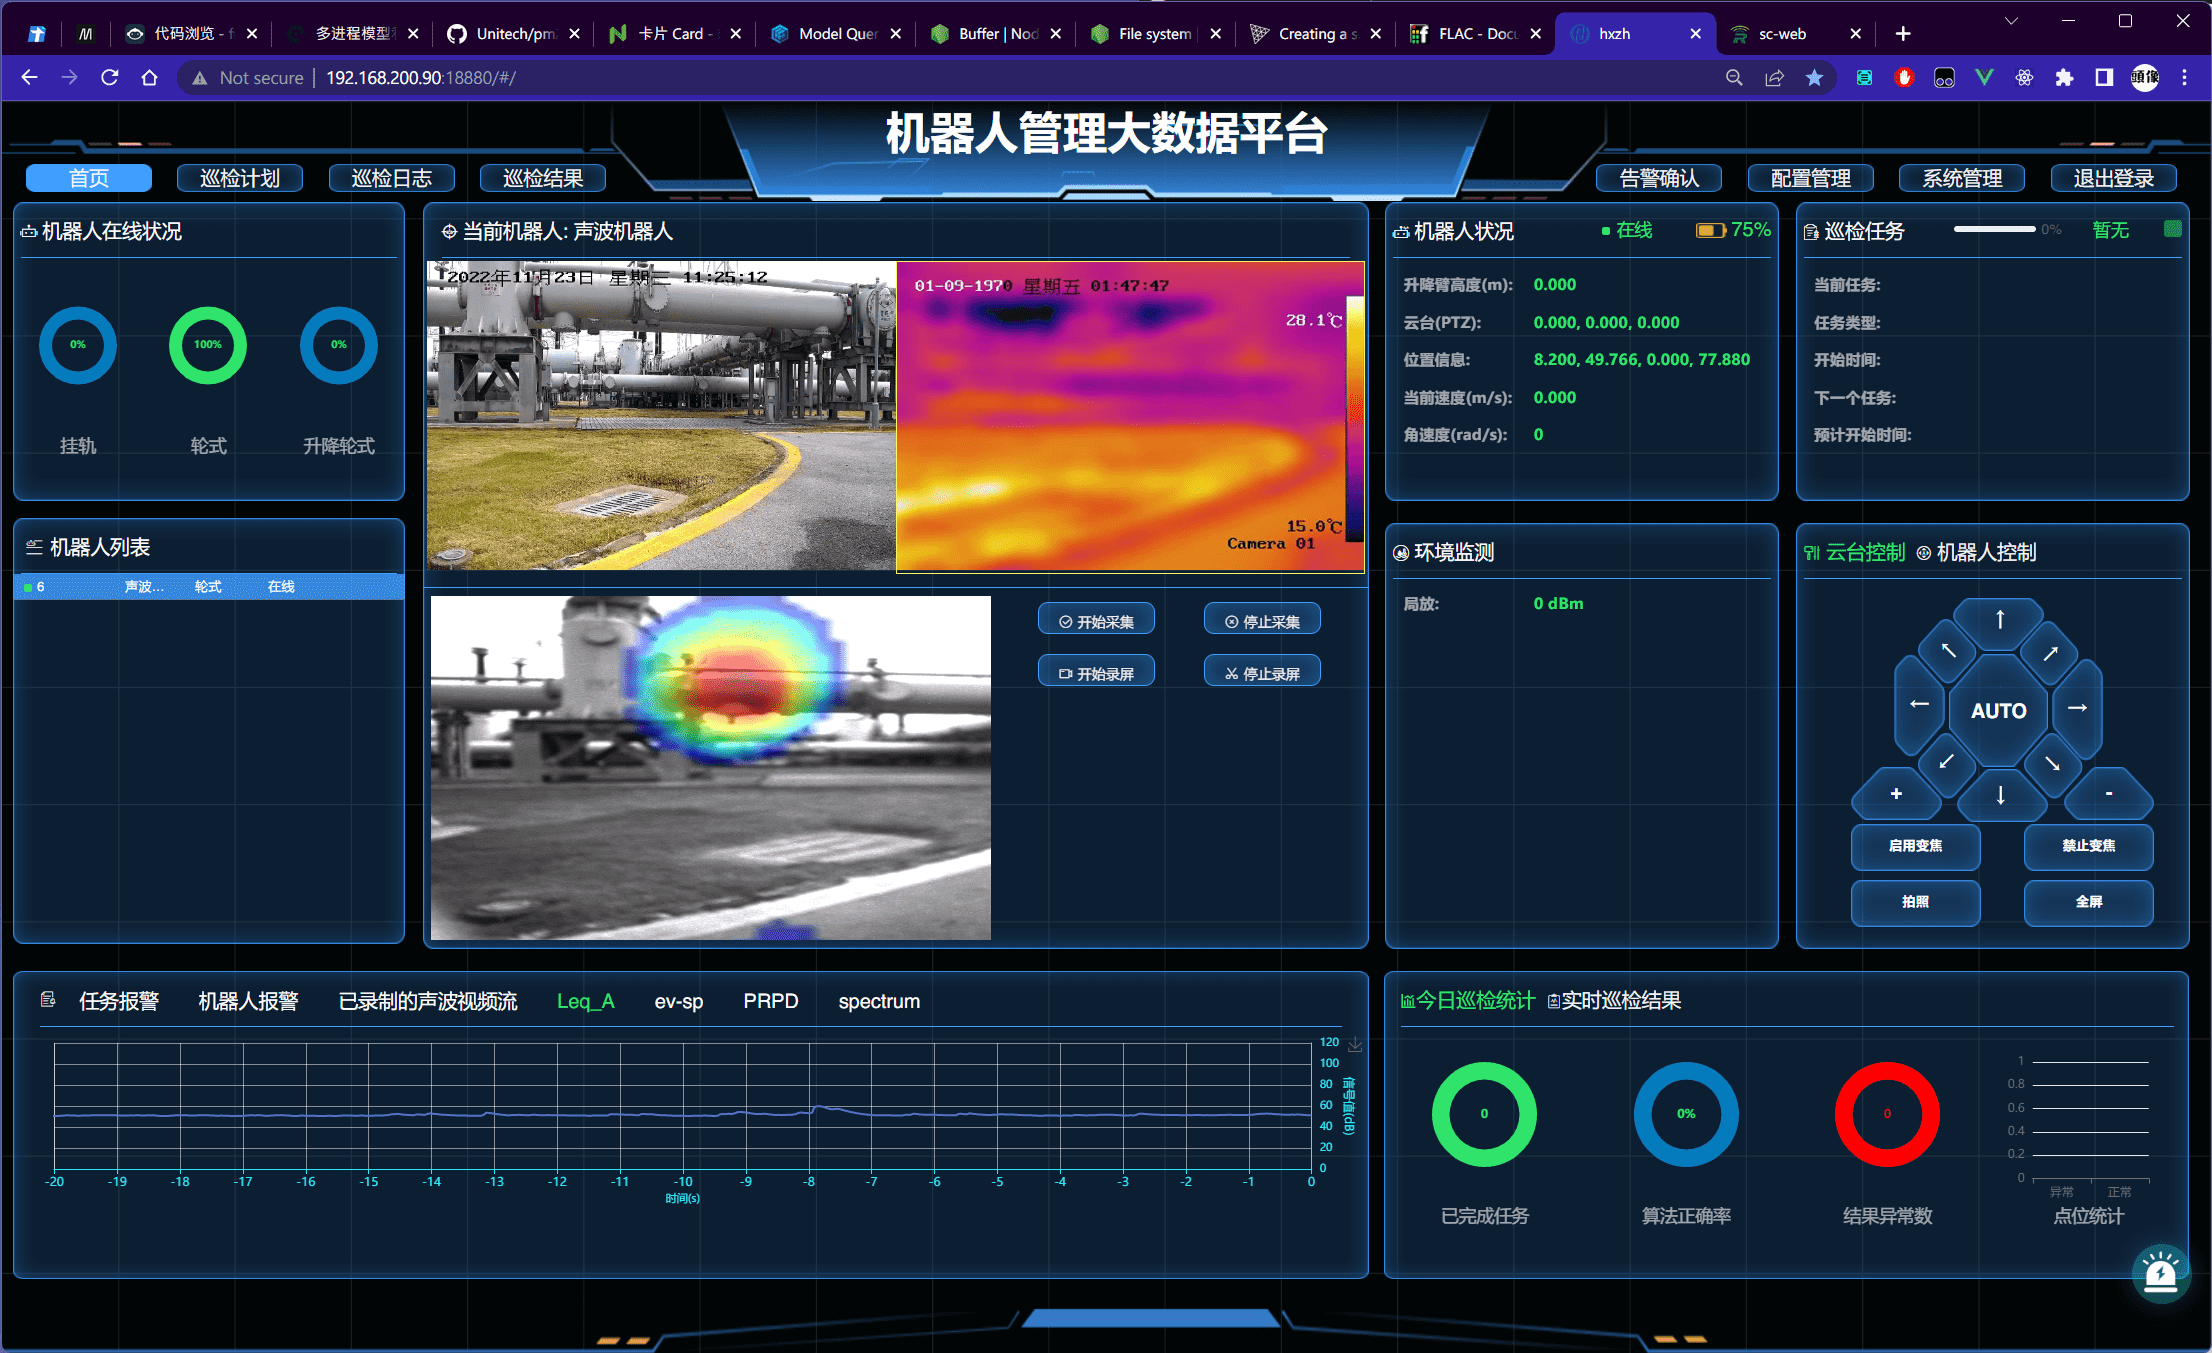Open 配置管理 navigation tab
The height and width of the screenshot is (1353, 2212).
[x=1810, y=178]
